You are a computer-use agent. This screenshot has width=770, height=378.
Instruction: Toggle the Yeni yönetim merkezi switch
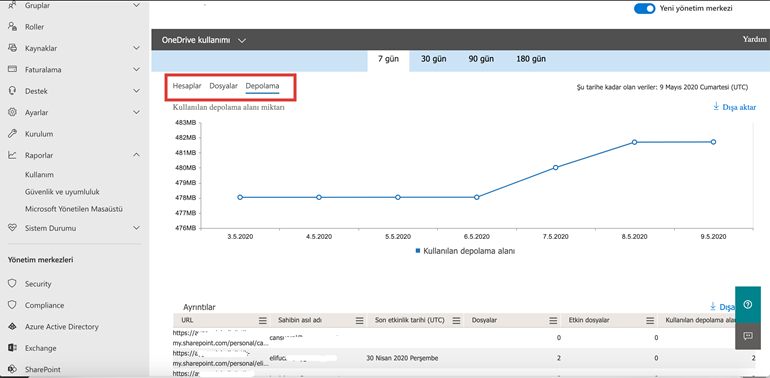coord(645,8)
